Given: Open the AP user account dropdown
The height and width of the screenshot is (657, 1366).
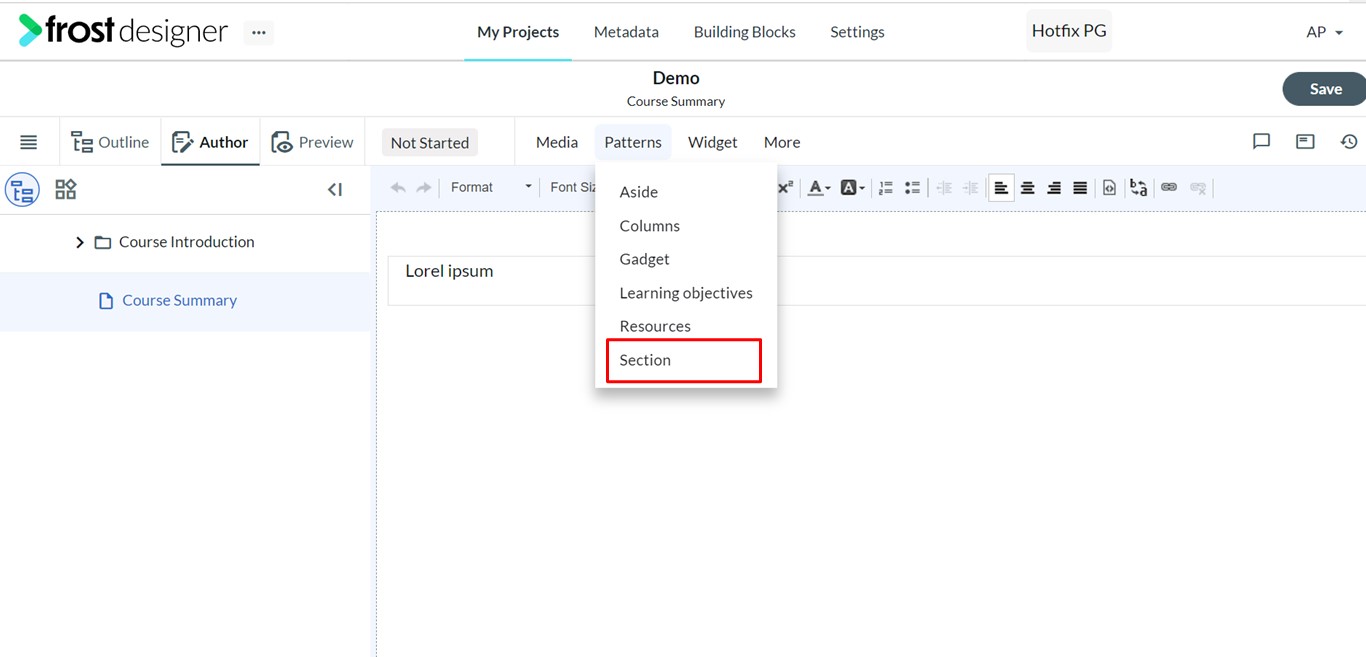Looking at the screenshot, I should coord(1324,32).
